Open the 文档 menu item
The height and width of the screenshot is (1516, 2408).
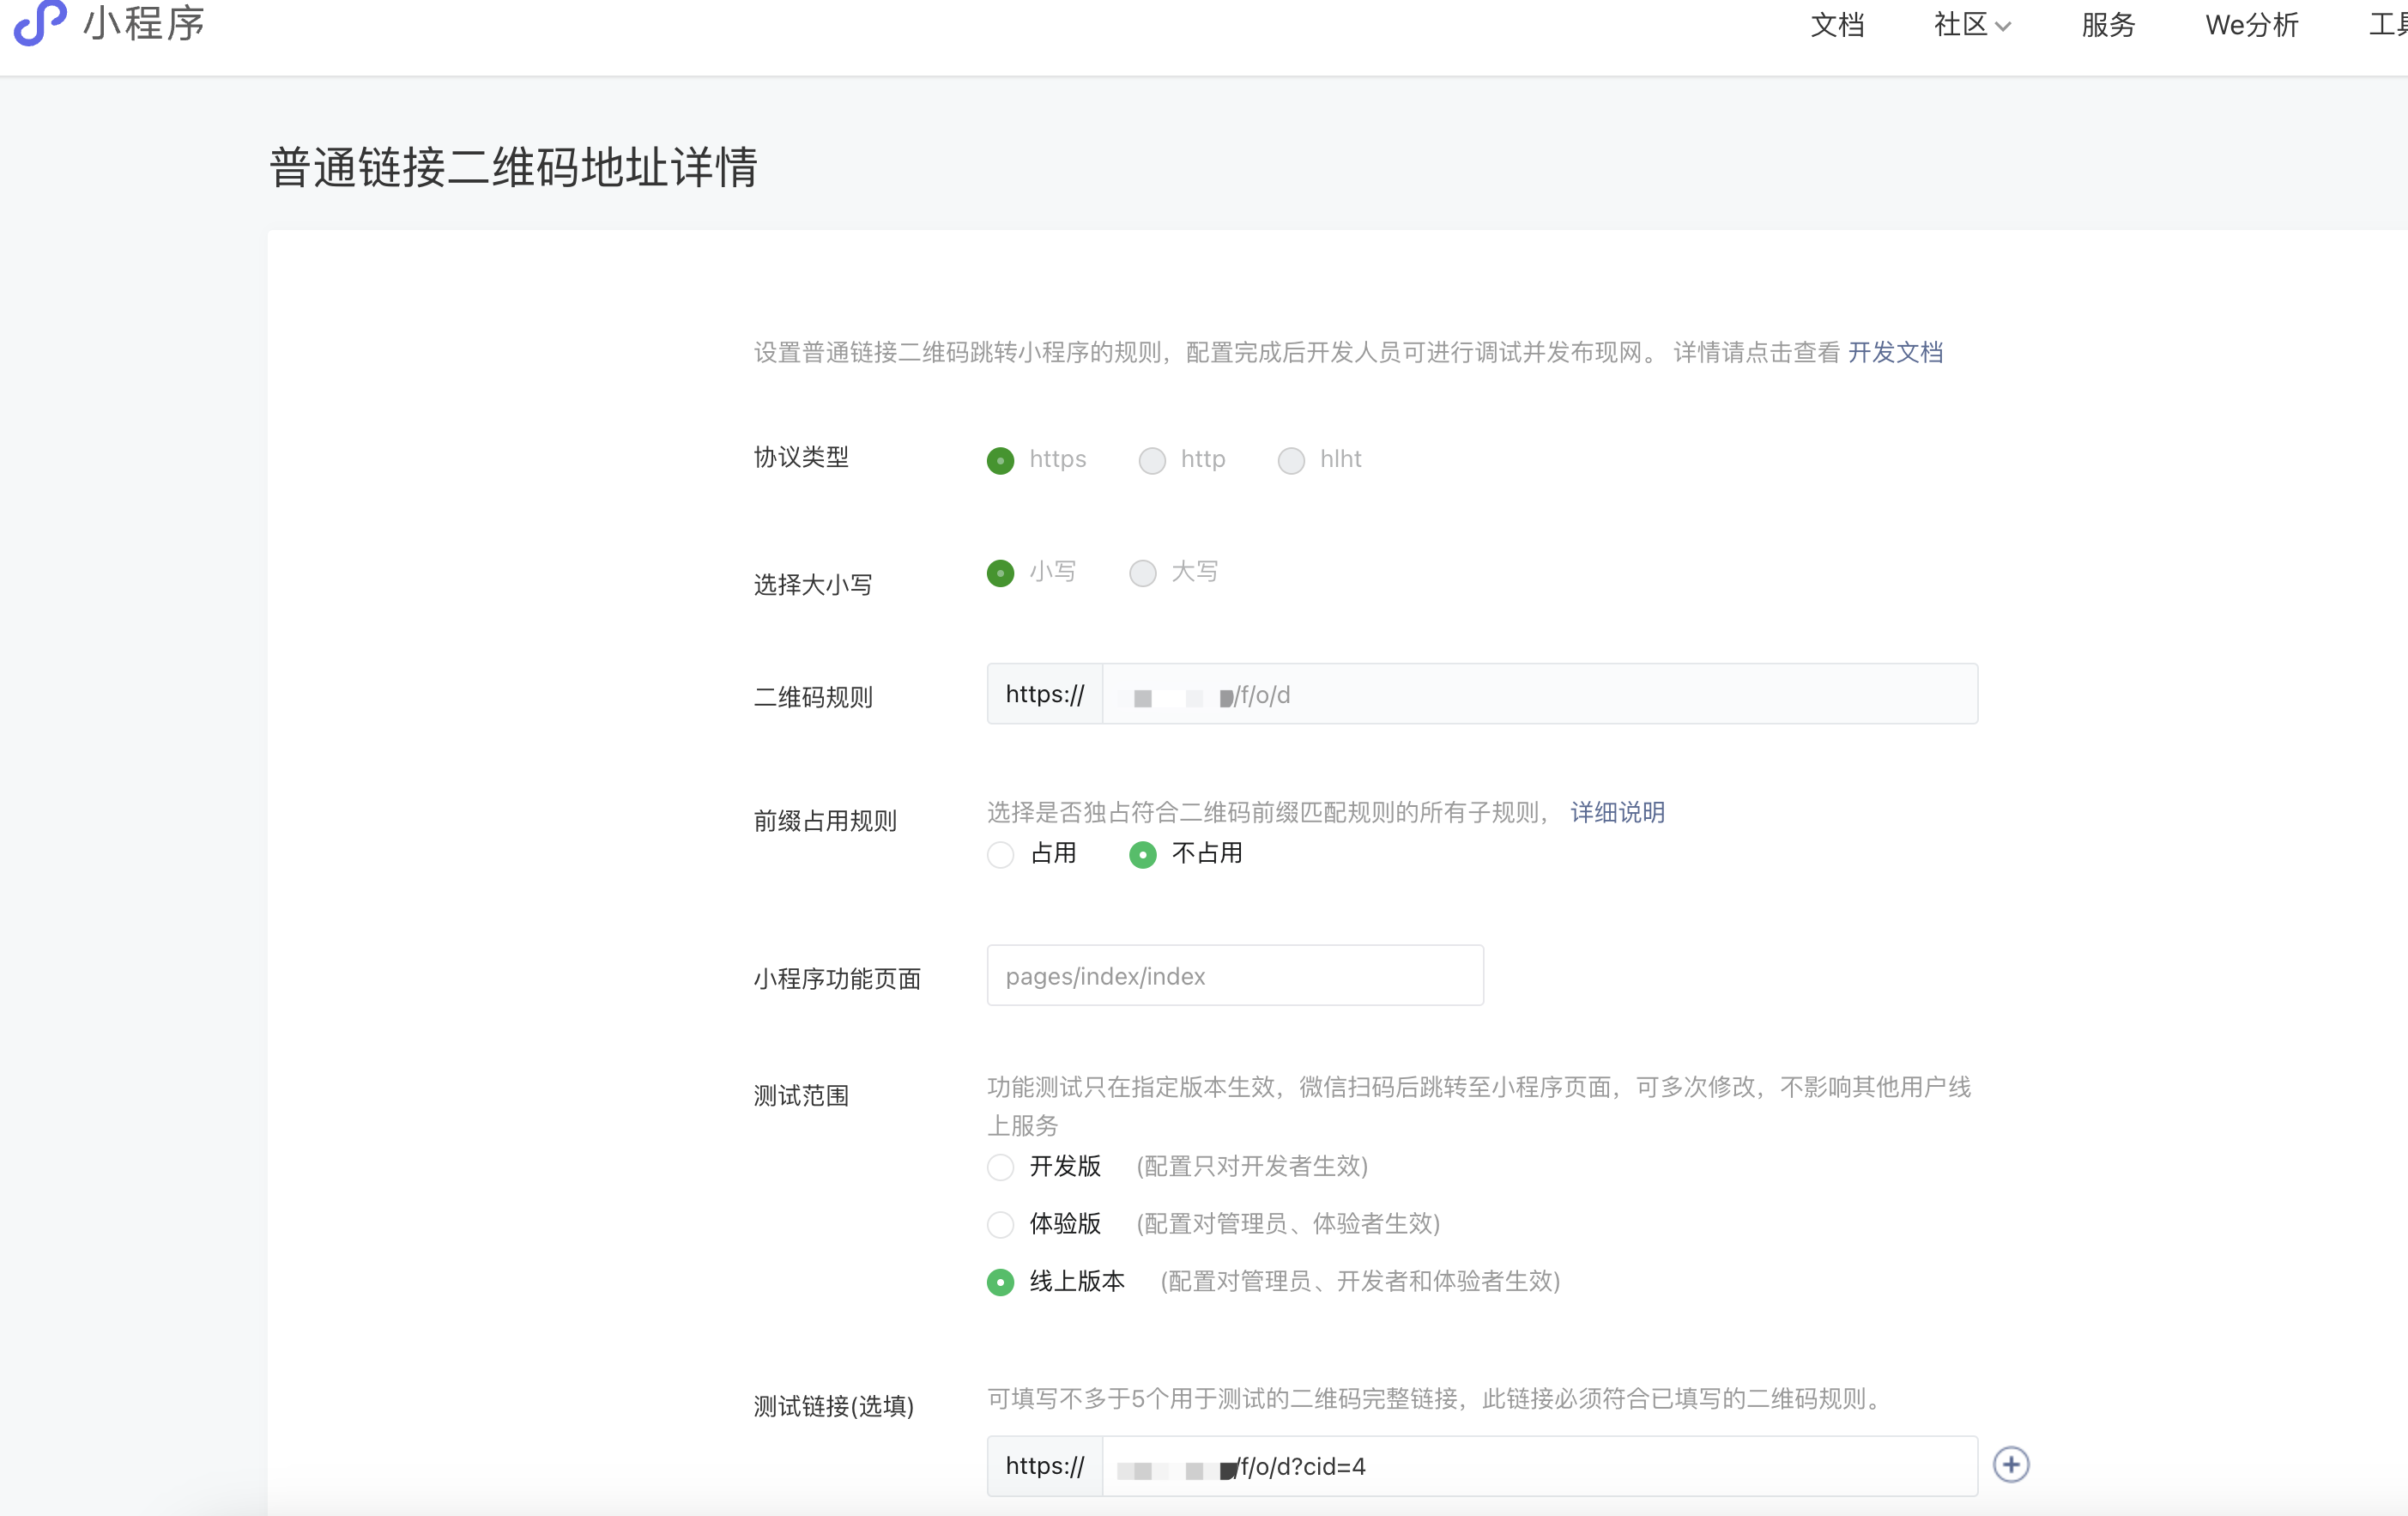[x=1837, y=25]
